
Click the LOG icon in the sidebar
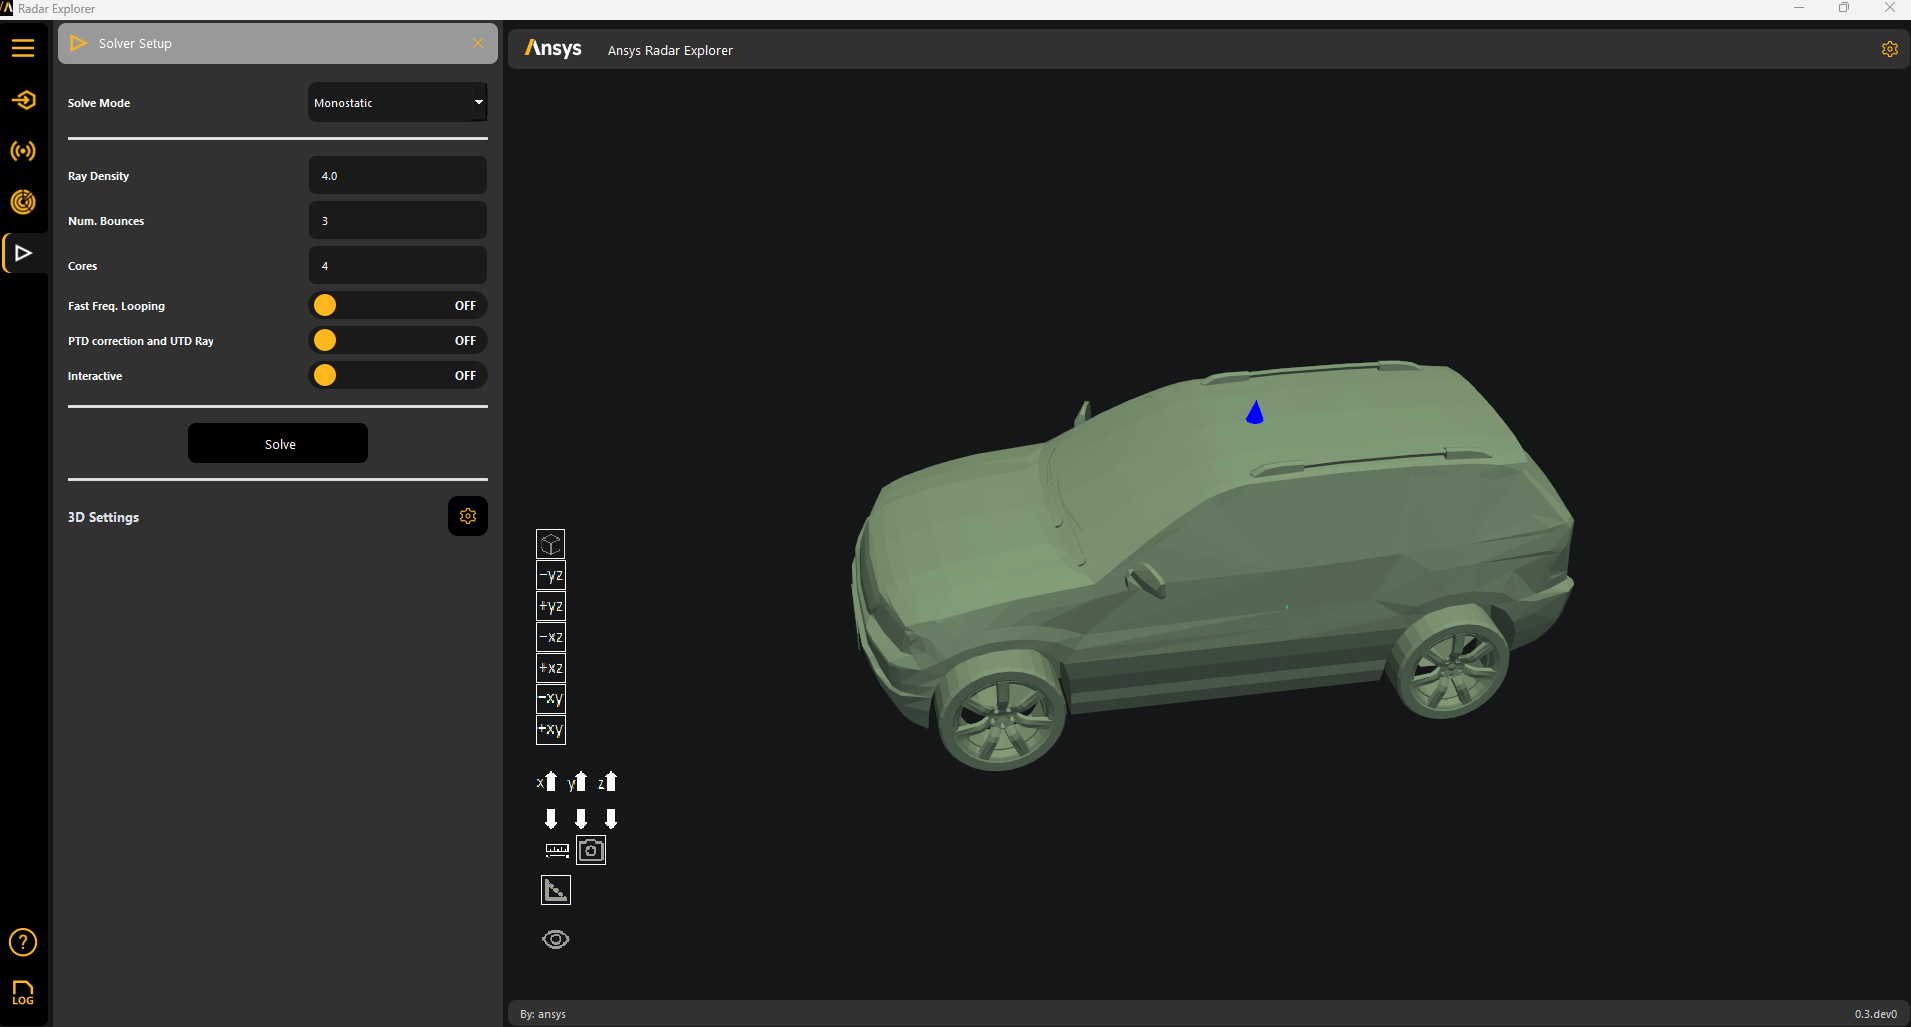click(23, 992)
